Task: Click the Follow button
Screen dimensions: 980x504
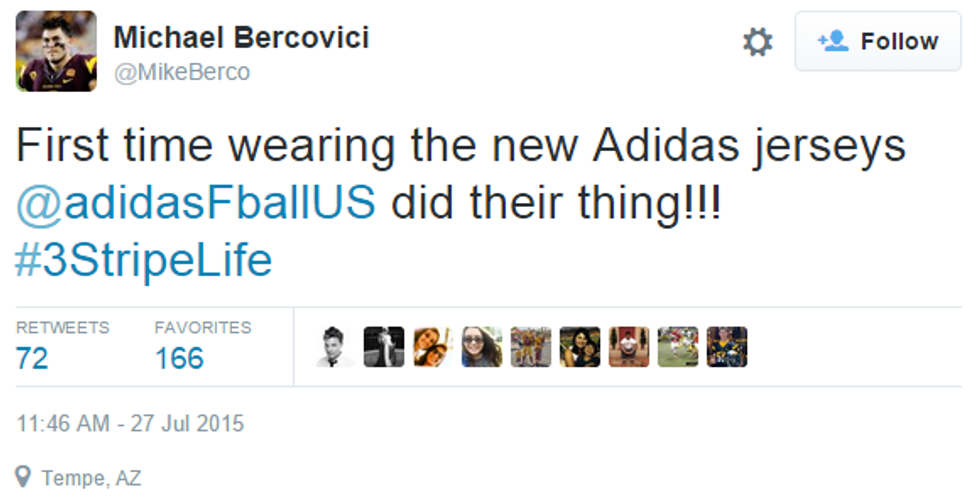Action: 878,42
